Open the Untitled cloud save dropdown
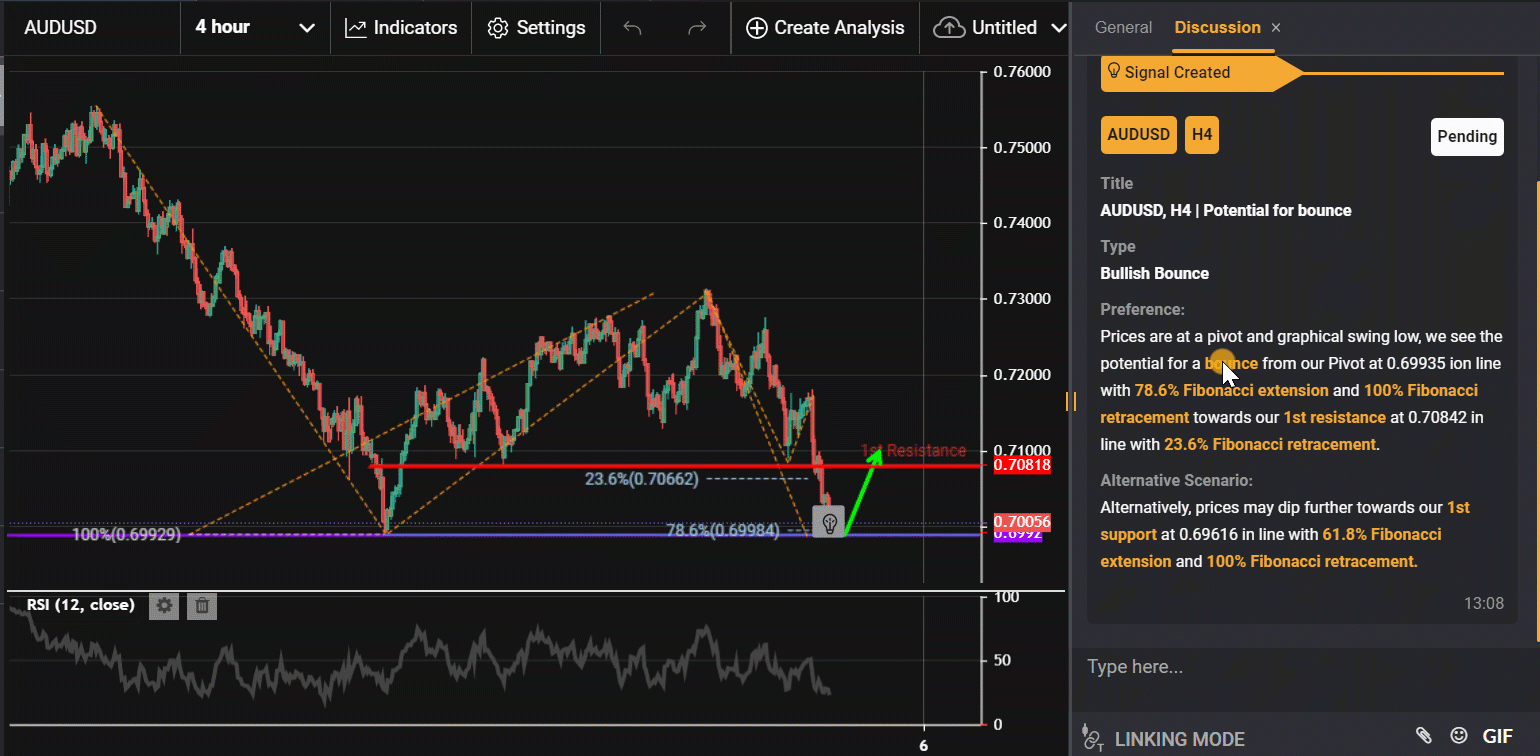 click(1000, 28)
